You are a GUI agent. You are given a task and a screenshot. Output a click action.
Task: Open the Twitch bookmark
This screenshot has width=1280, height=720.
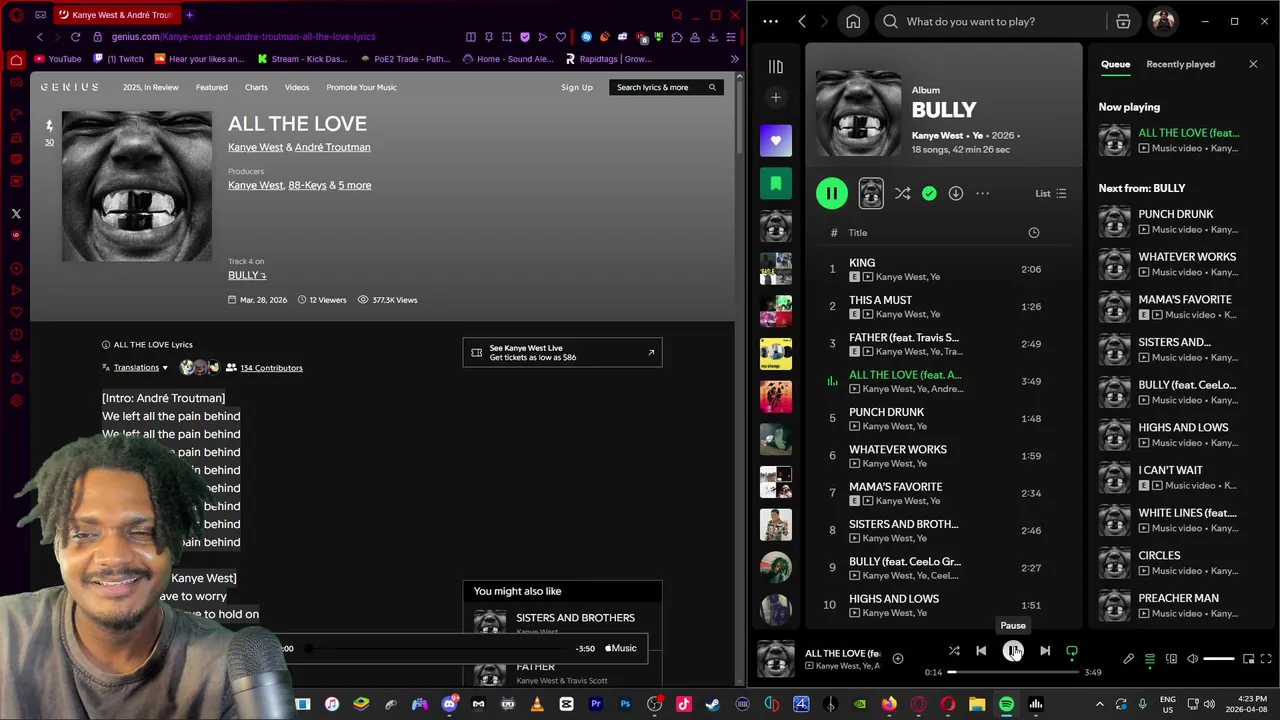pyautogui.click(x=118, y=59)
